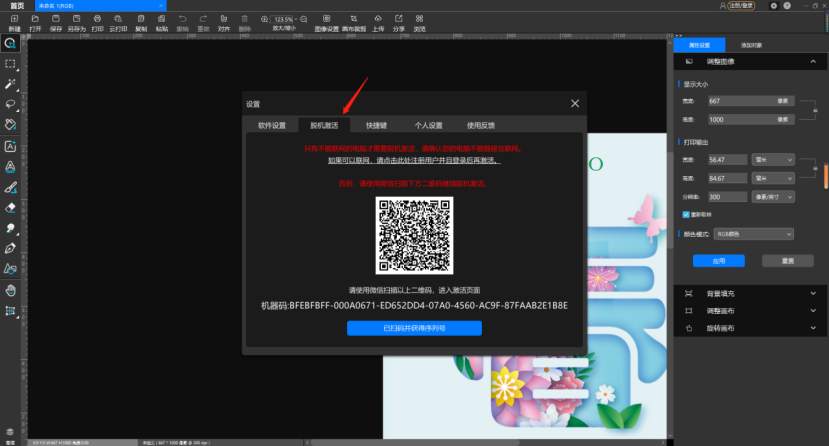
Task: Select the Zoom magnifier tool in left toolbar
Action: click(x=11, y=43)
